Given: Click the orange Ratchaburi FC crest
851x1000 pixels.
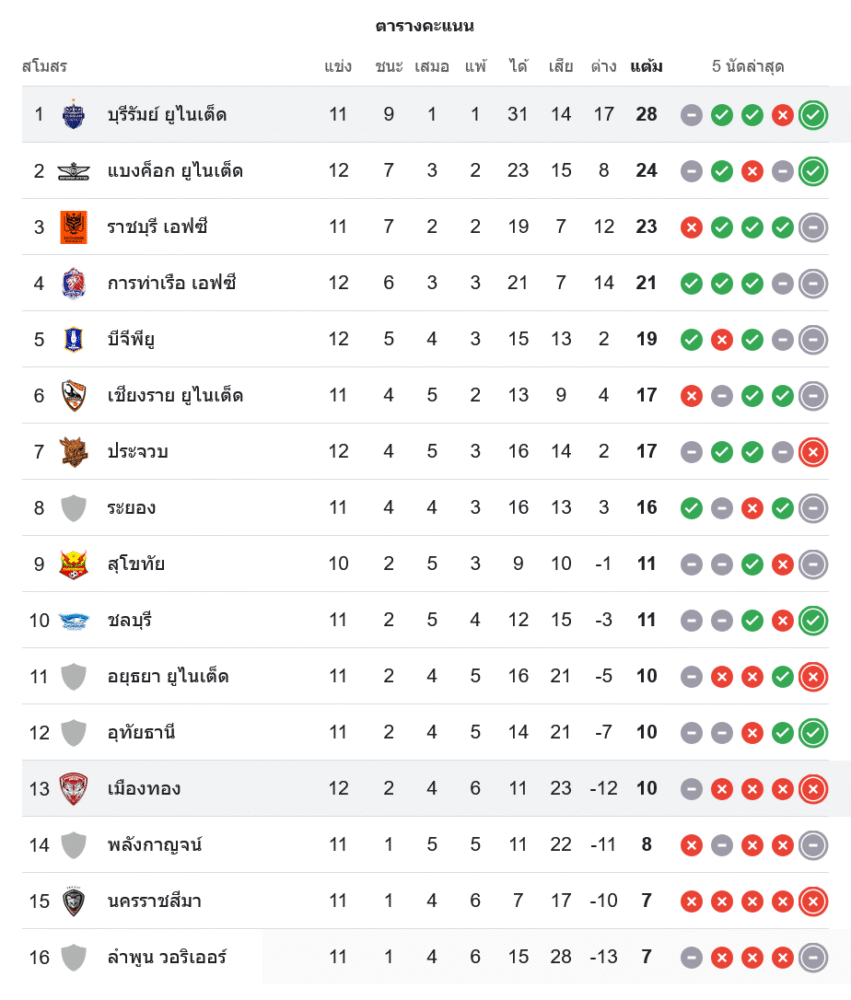Looking at the screenshot, I should [73, 227].
